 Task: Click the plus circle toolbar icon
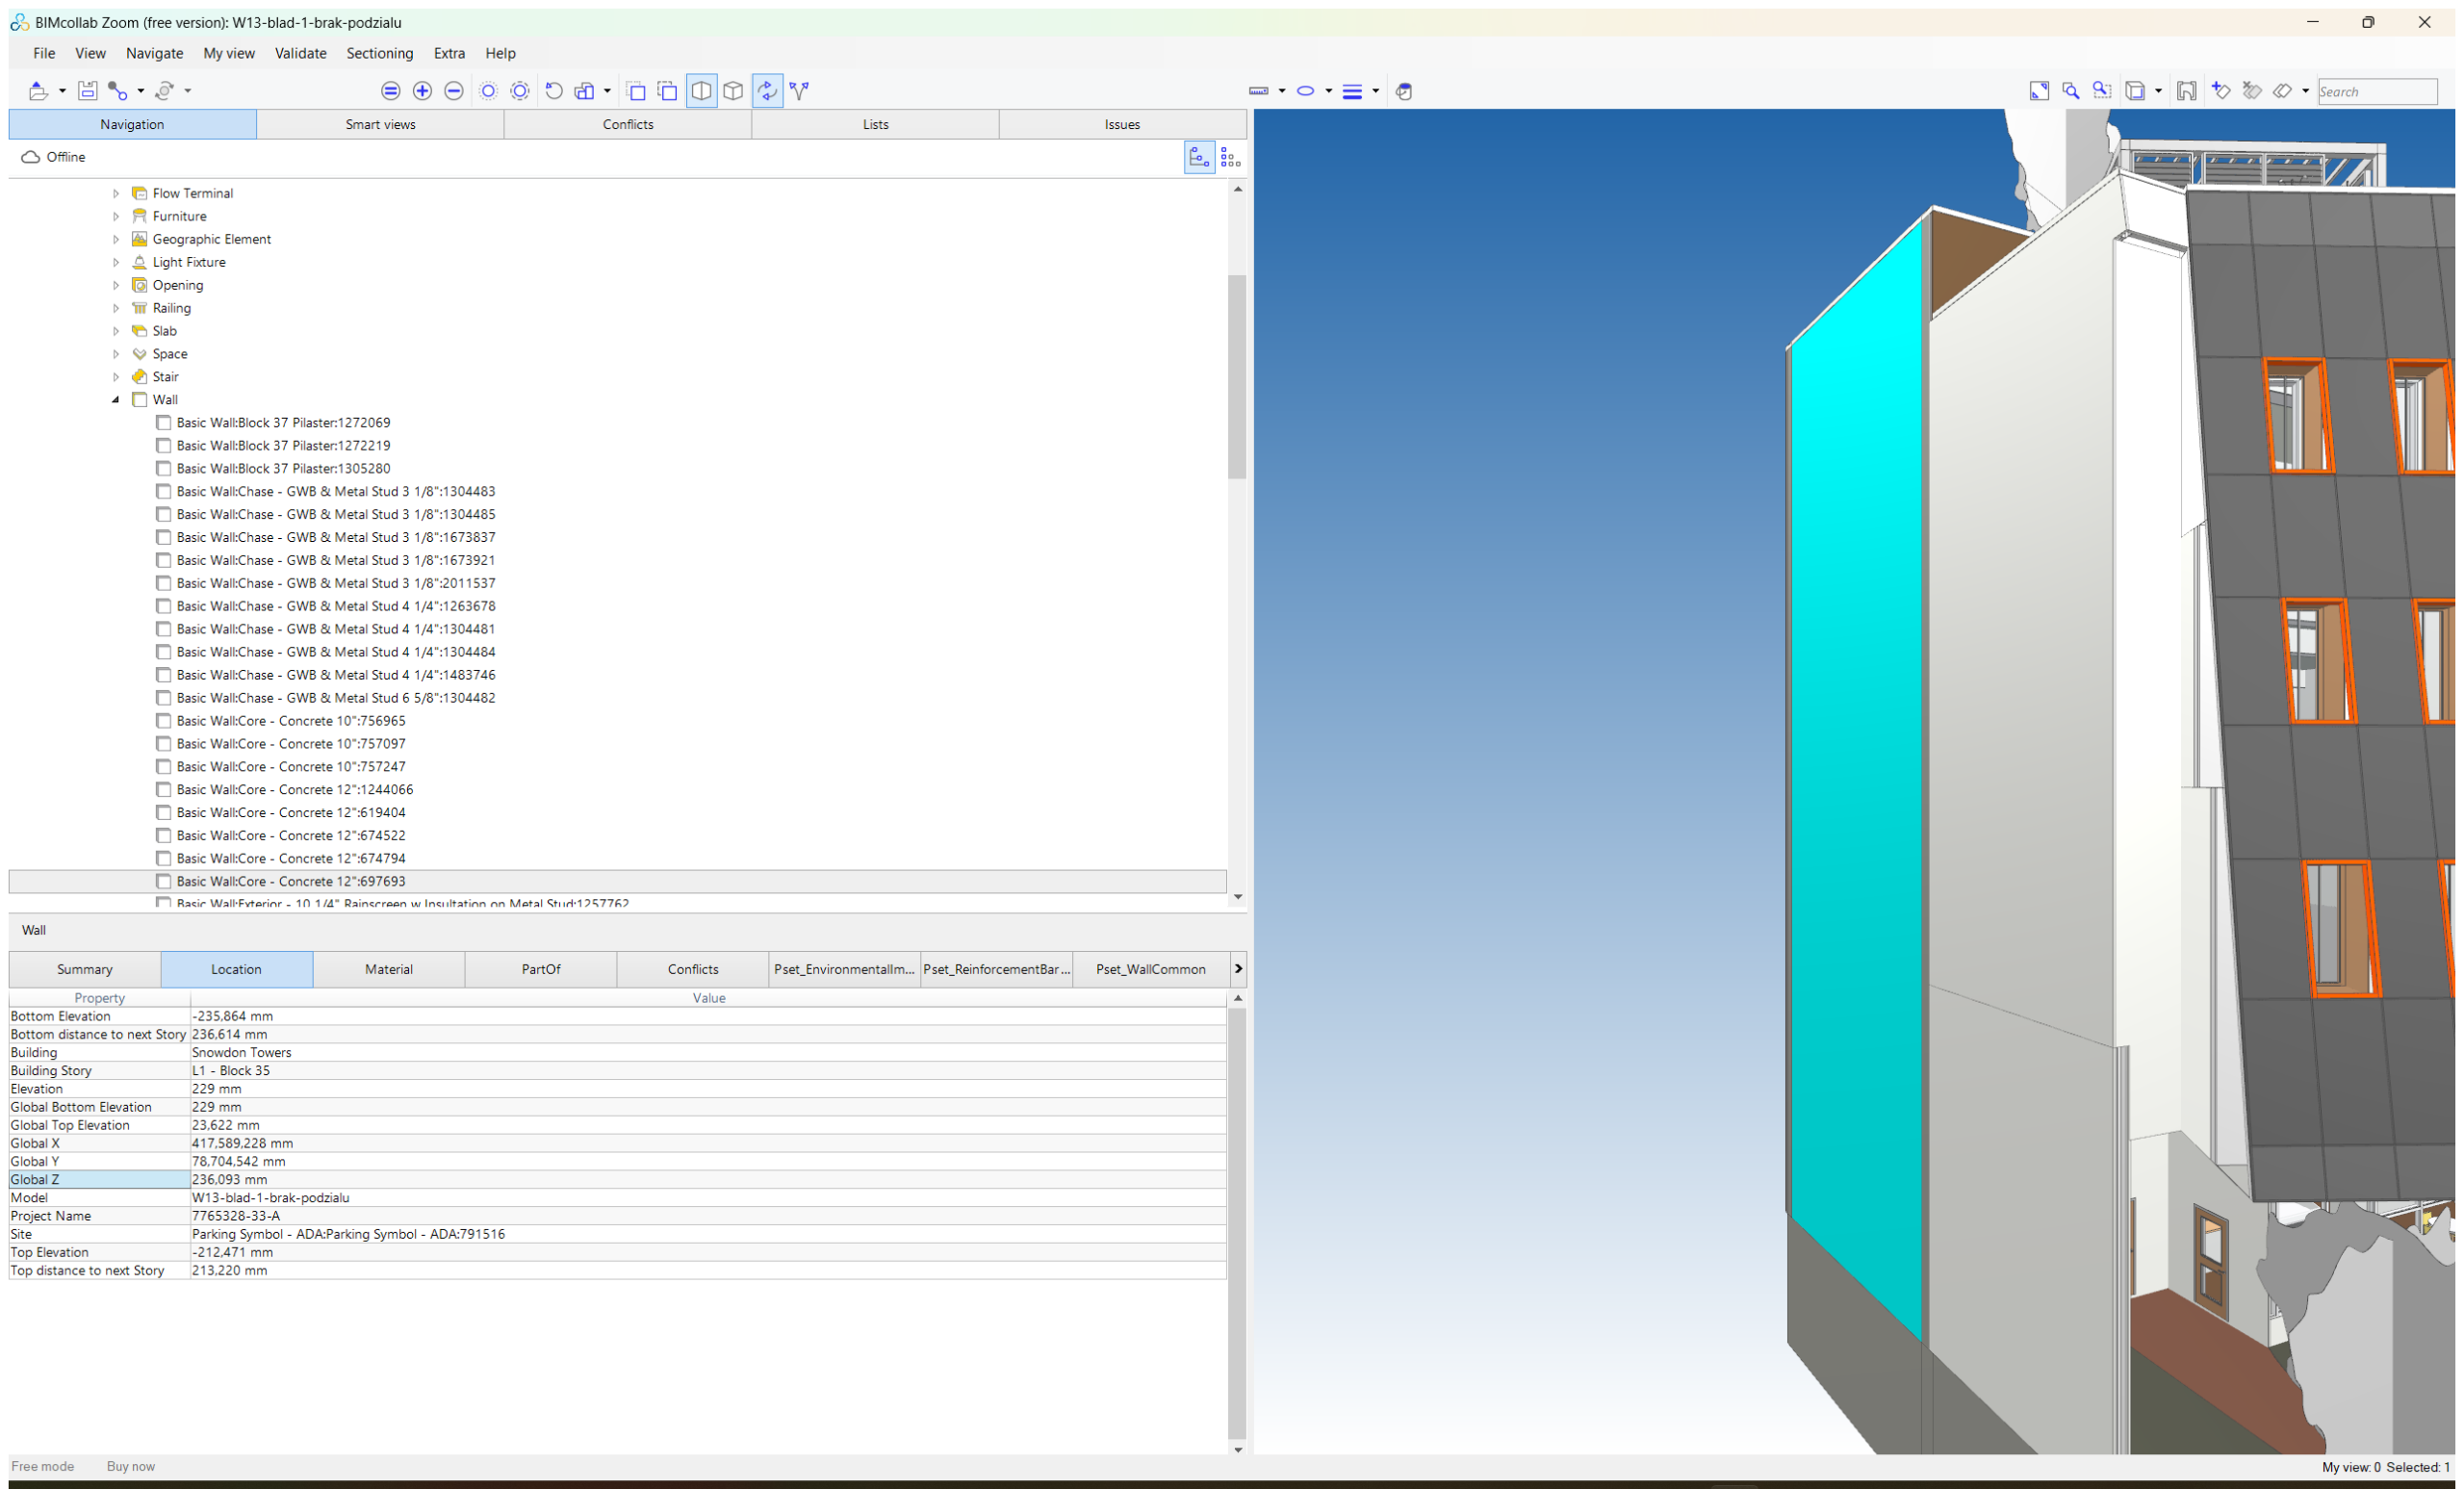(422, 91)
